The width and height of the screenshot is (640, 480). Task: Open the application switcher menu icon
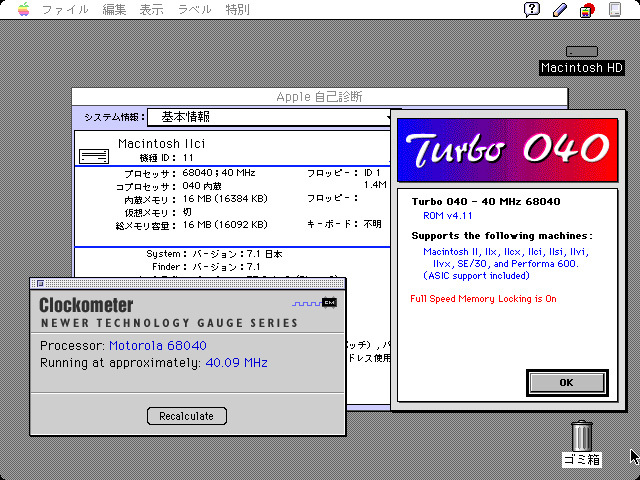615,9
